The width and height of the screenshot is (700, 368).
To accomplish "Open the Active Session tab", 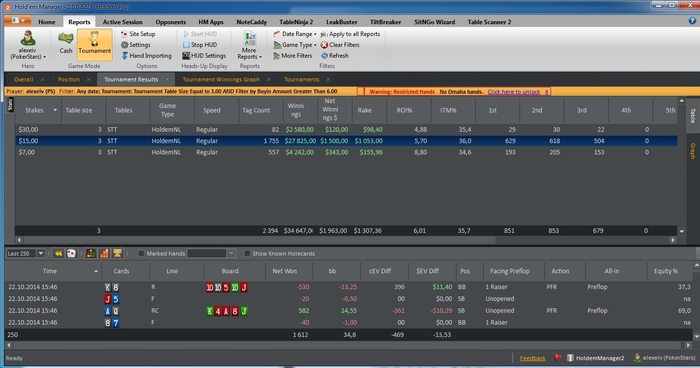I will click(x=122, y=22).
